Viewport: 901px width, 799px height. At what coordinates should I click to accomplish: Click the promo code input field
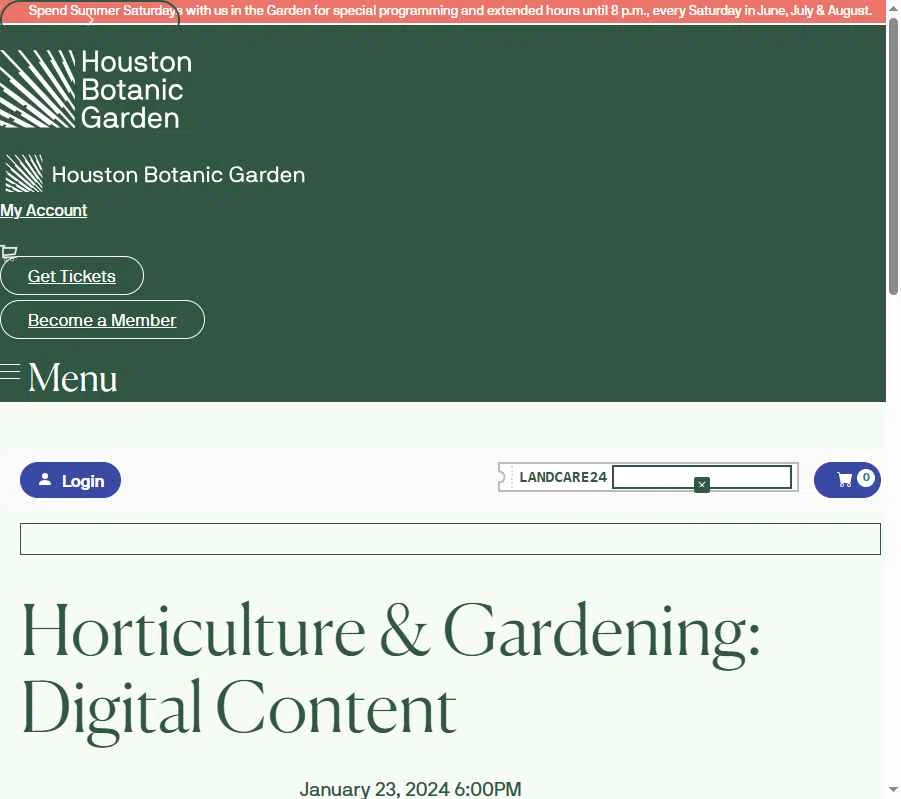[x=702, y=477]
